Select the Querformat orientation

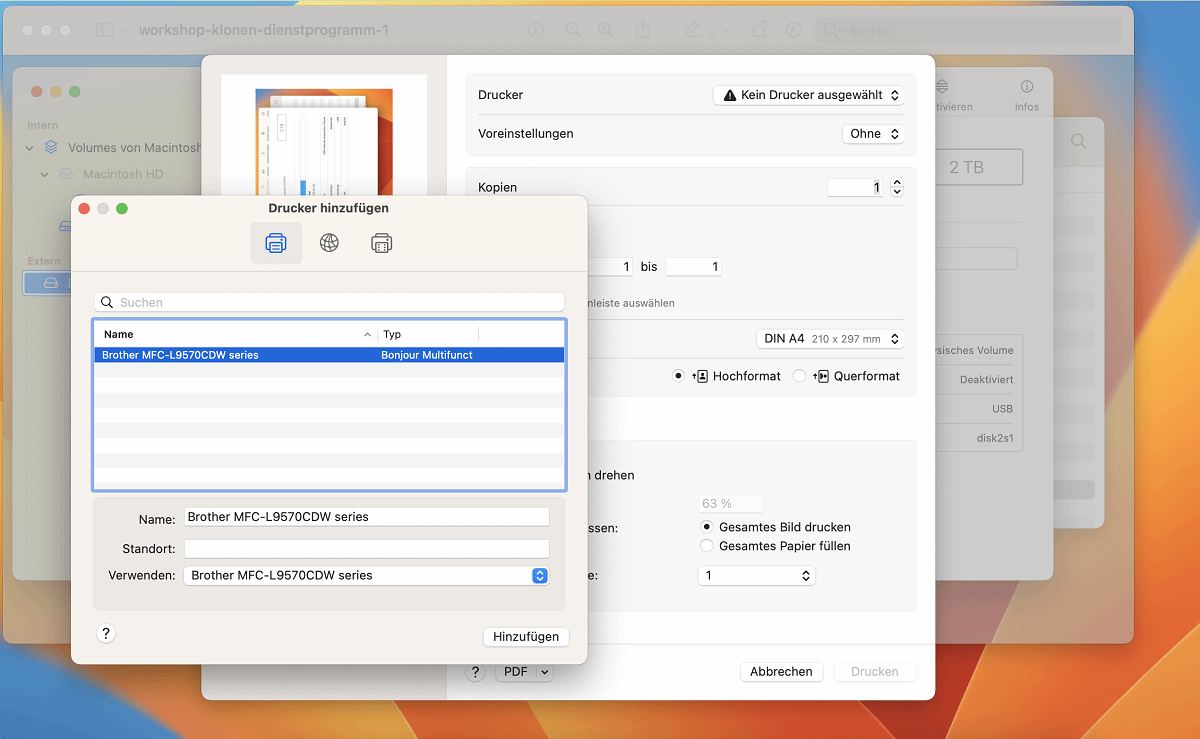coord(799,376)
